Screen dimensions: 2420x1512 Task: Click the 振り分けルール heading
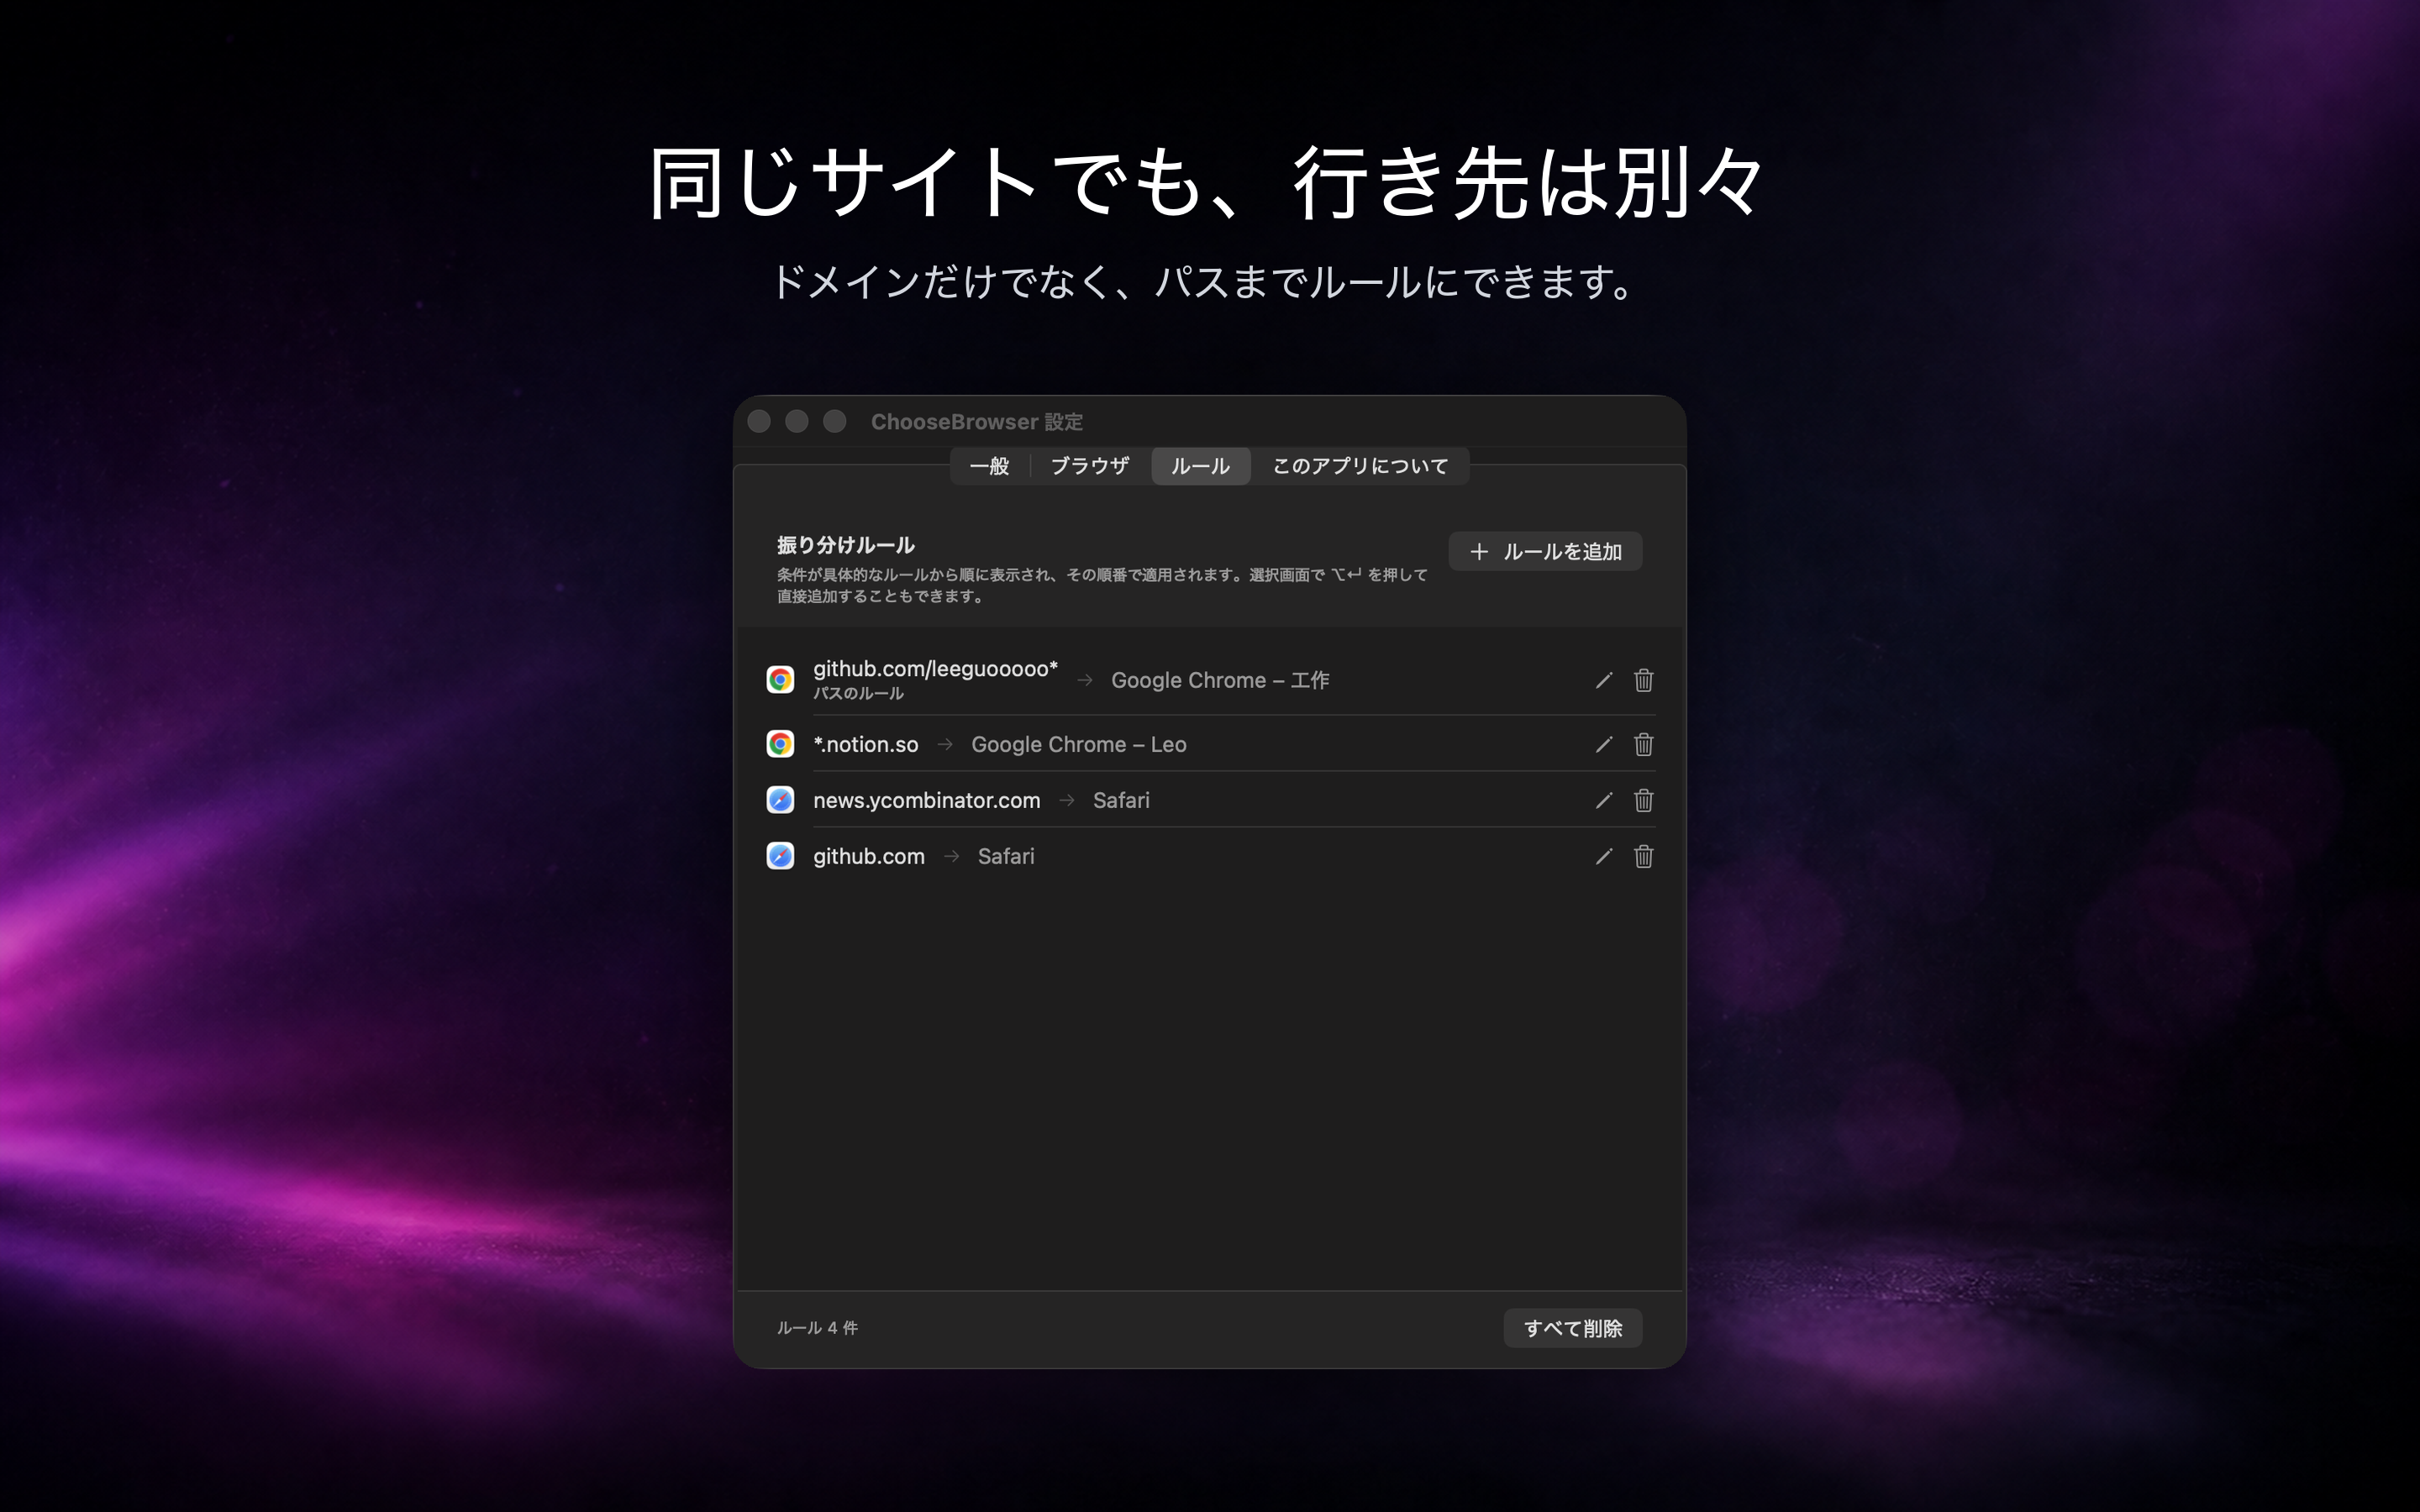click(846, 545)
